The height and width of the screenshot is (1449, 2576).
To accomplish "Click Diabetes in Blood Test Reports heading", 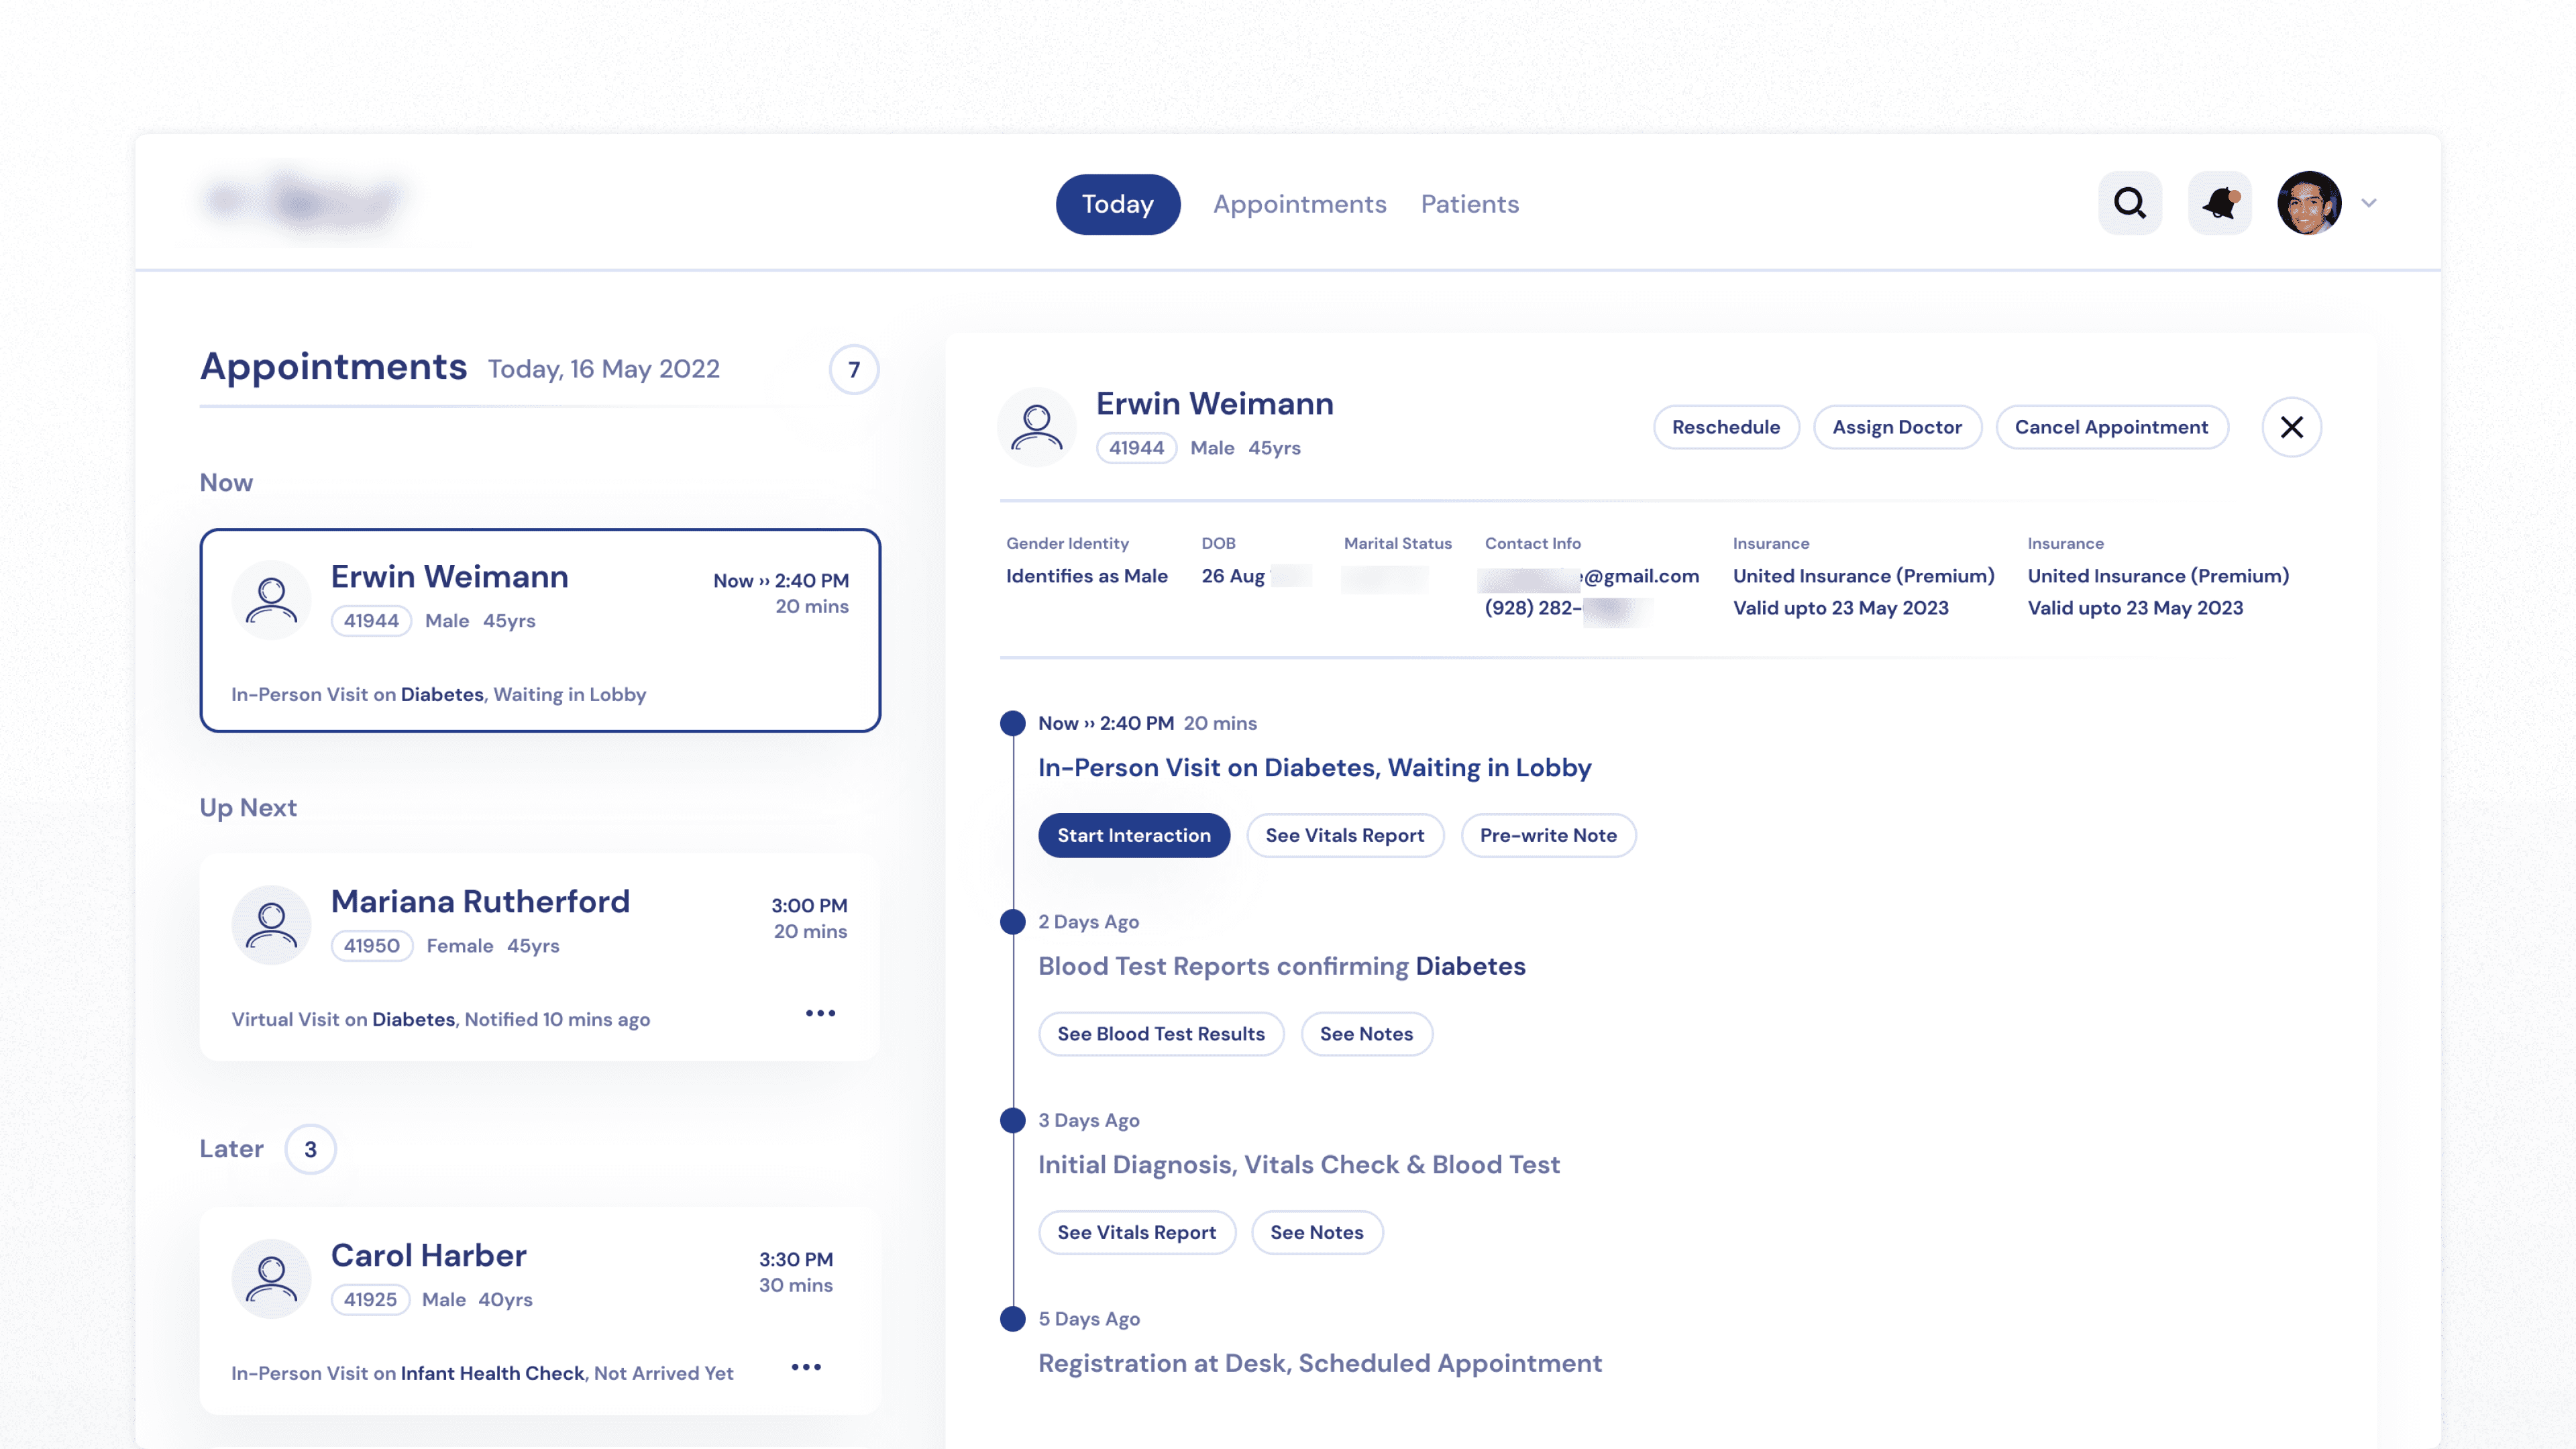I will tap(1470, 966).
